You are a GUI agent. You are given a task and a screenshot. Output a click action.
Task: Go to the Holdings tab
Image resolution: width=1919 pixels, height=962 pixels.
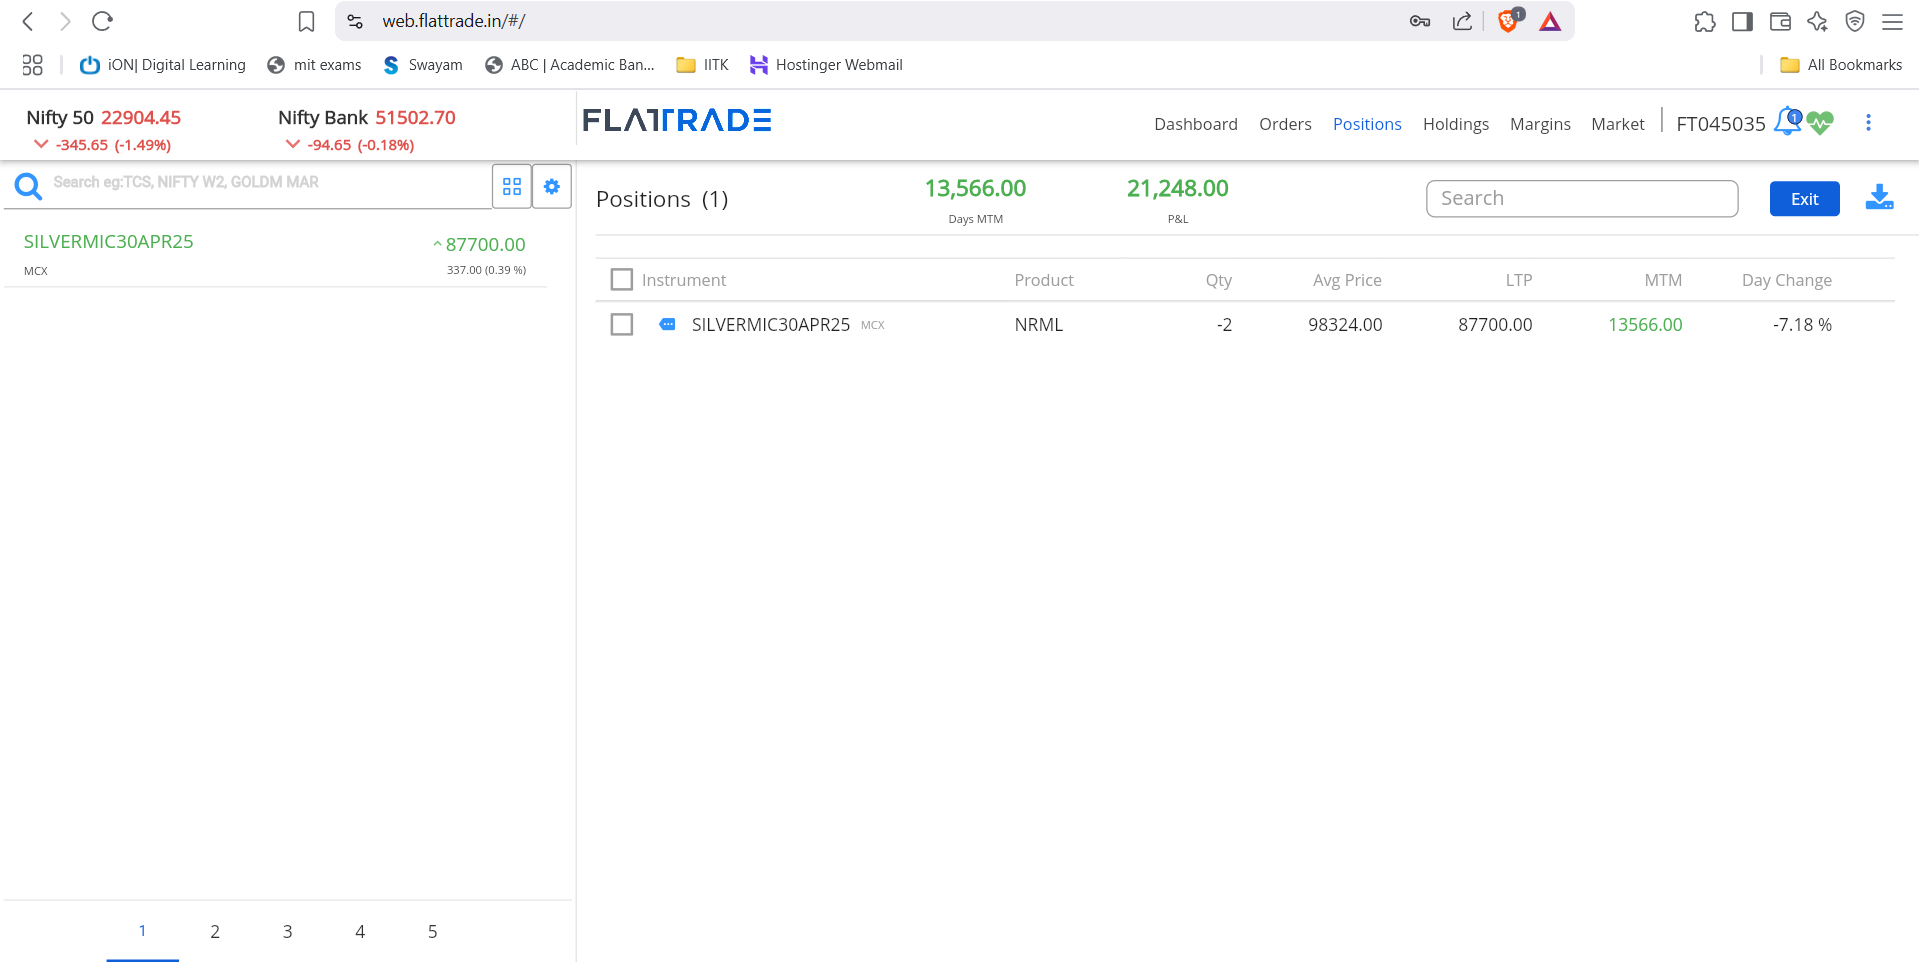1455,124
